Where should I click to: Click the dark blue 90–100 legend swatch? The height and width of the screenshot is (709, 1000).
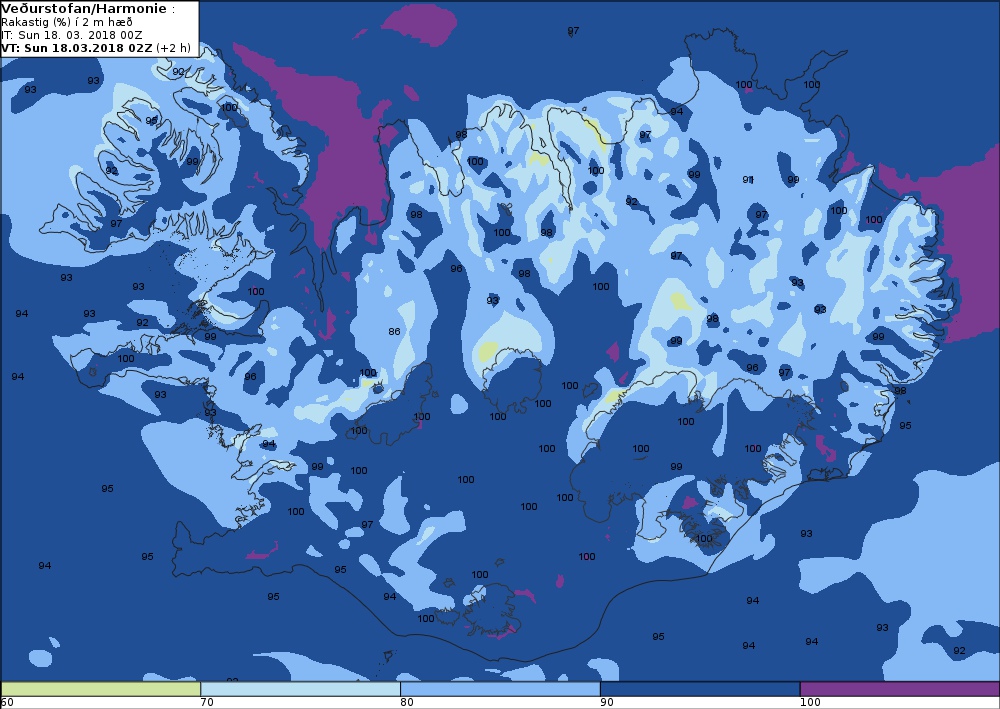point(700,689)
